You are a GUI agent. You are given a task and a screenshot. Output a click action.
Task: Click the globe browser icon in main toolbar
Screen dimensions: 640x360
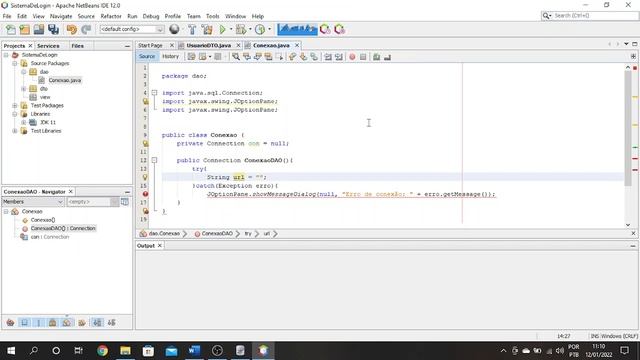174,29
